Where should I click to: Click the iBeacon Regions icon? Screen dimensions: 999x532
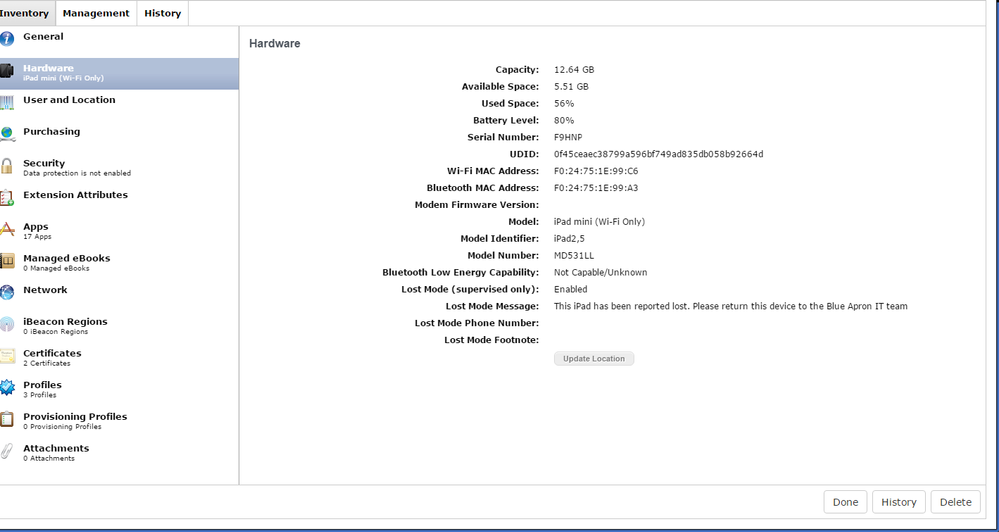pyautogui.click(x=6, y=324)
